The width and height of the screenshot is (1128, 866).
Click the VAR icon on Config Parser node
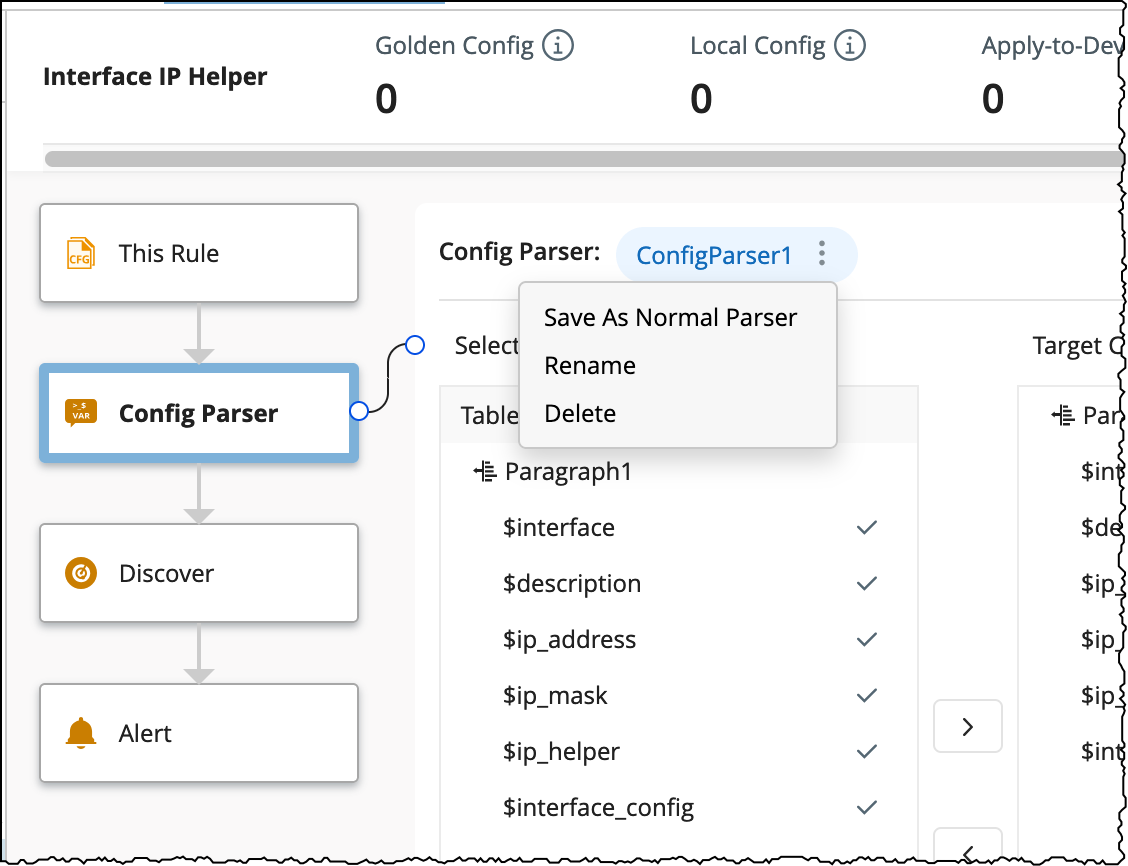pos(81,413)
